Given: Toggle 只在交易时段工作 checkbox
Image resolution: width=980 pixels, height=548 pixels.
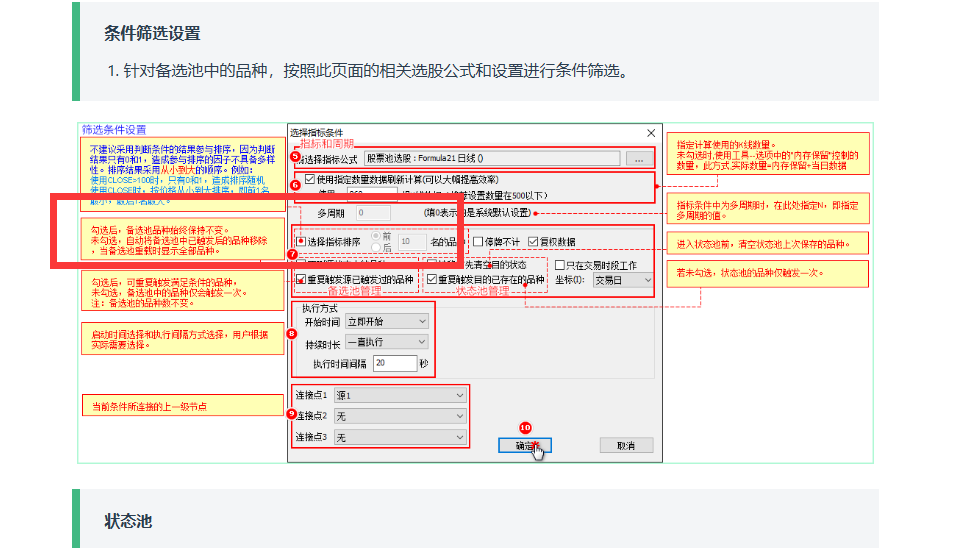Looking at the screenshot, I should [x=560, y=265].
